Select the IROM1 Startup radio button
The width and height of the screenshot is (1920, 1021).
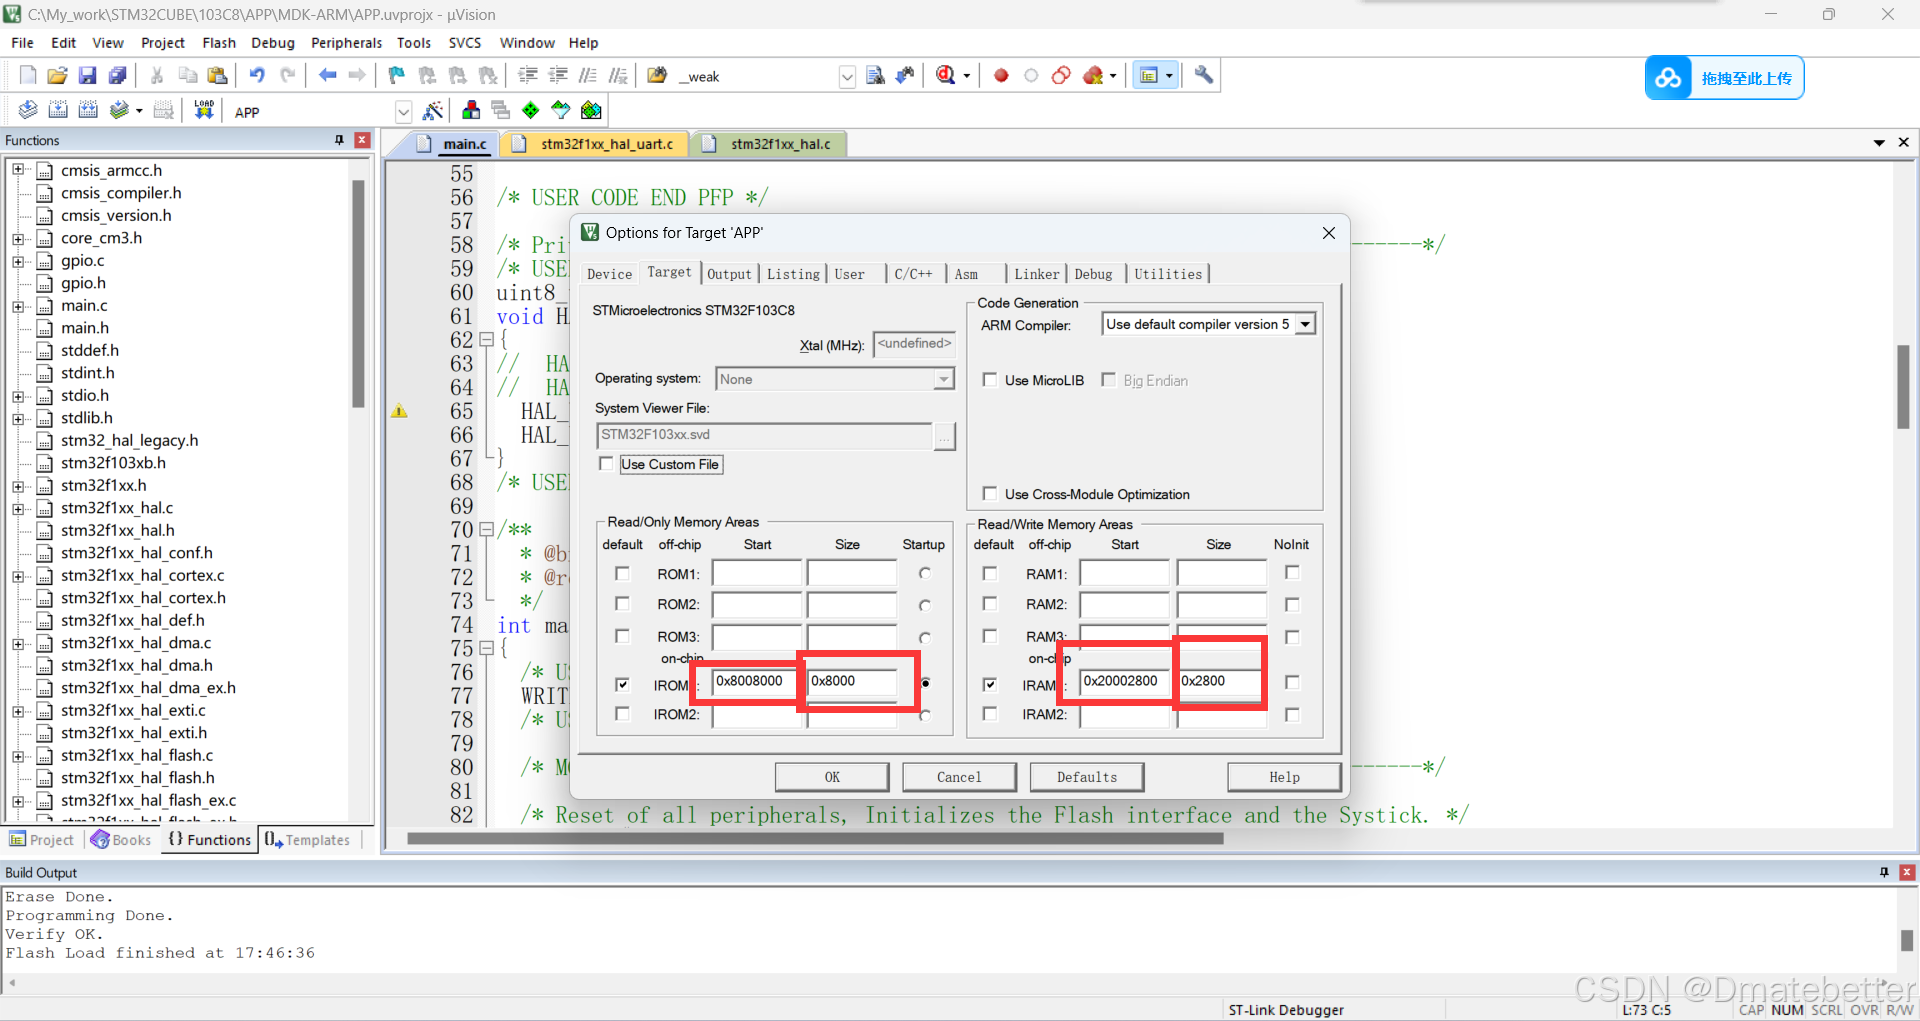[925, 683]
